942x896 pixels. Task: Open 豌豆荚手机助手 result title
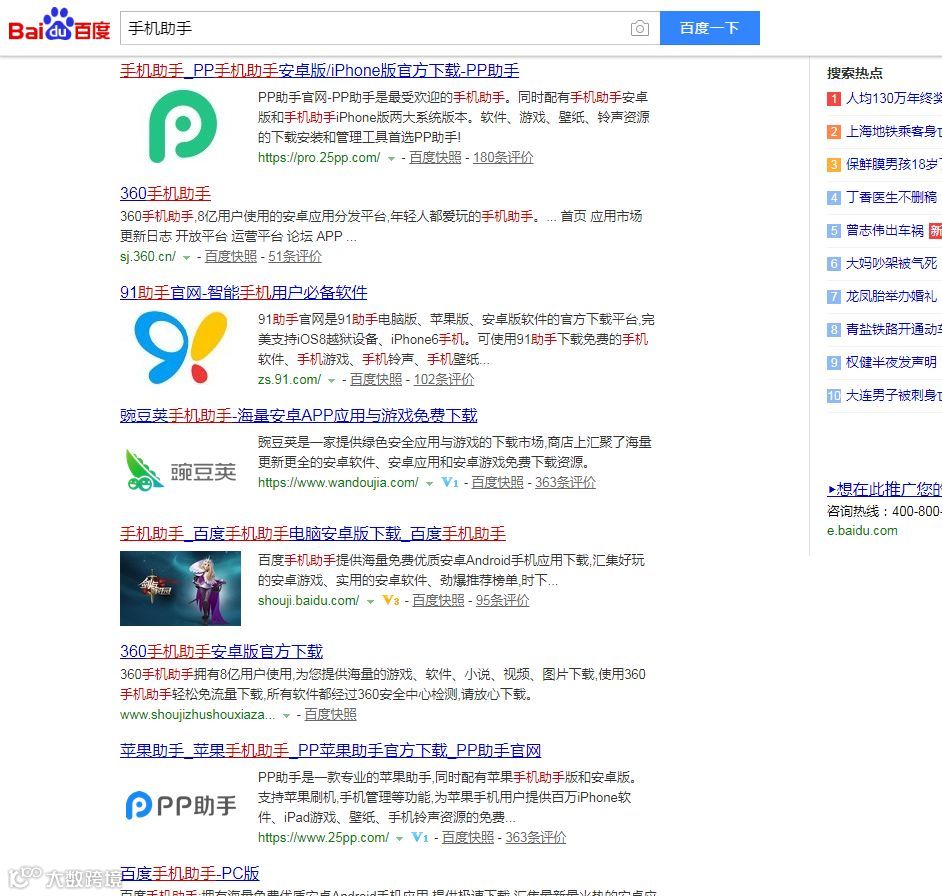[299, 416]
